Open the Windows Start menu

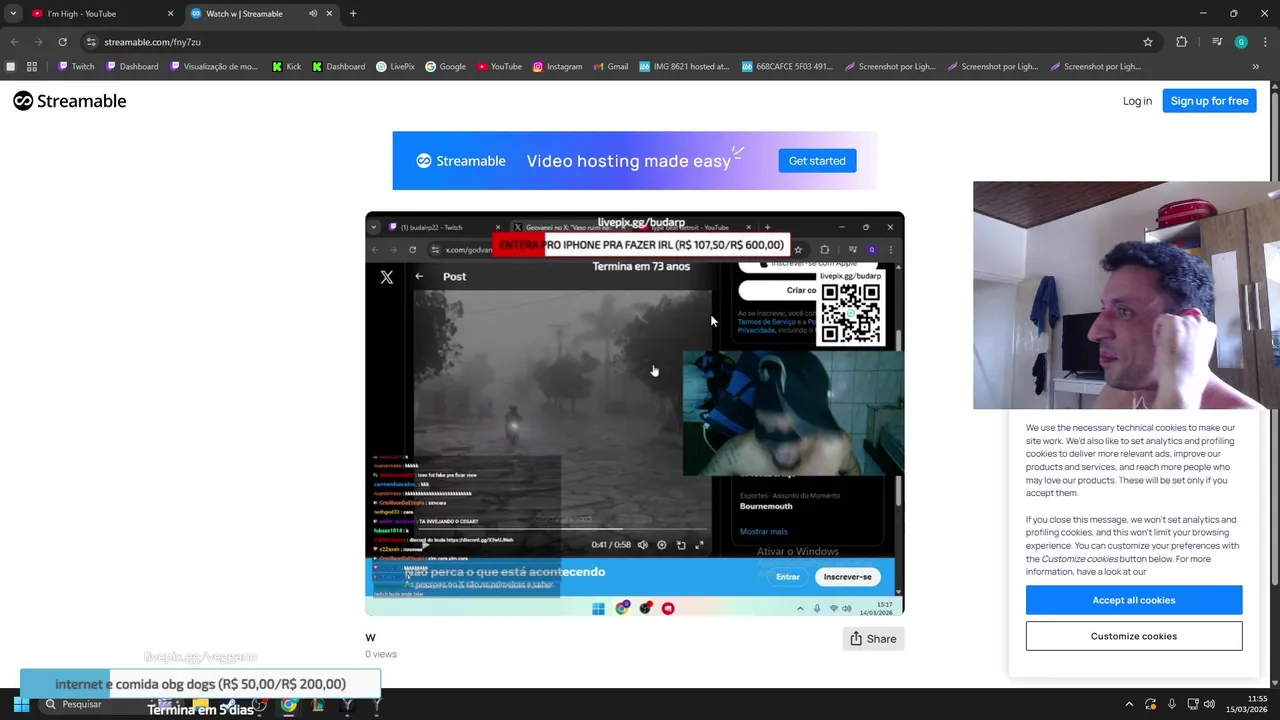(x=21, y=704)
